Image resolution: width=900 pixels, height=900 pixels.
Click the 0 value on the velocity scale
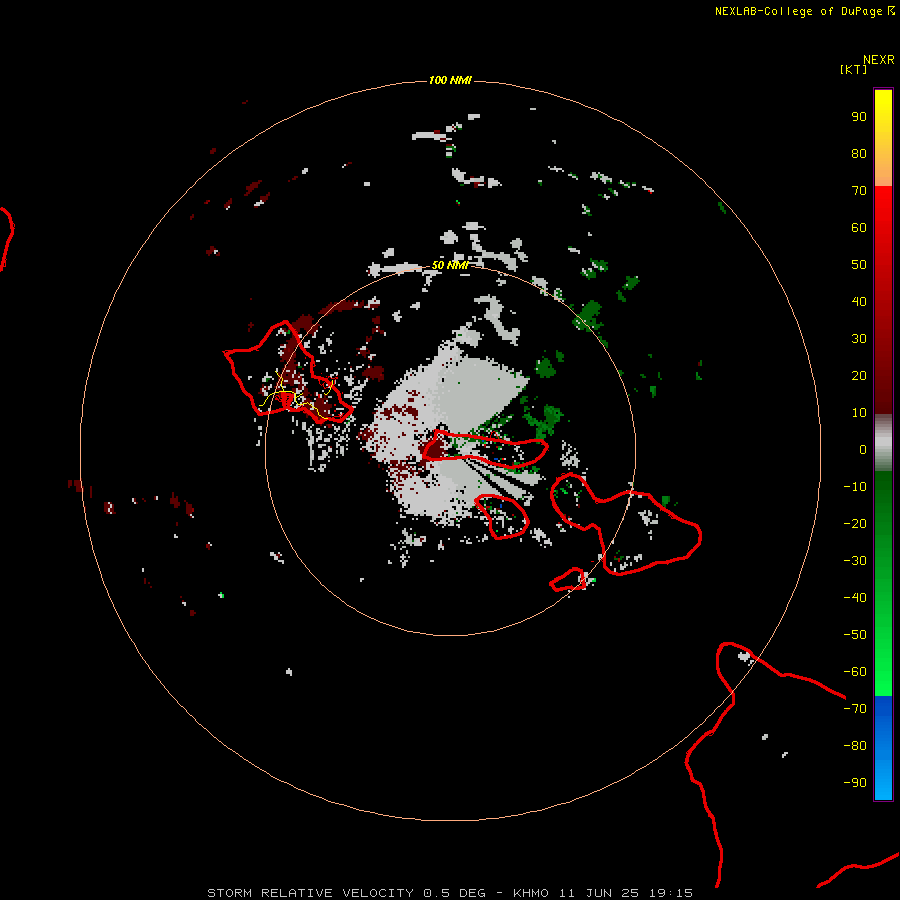[x=863, y=449]
